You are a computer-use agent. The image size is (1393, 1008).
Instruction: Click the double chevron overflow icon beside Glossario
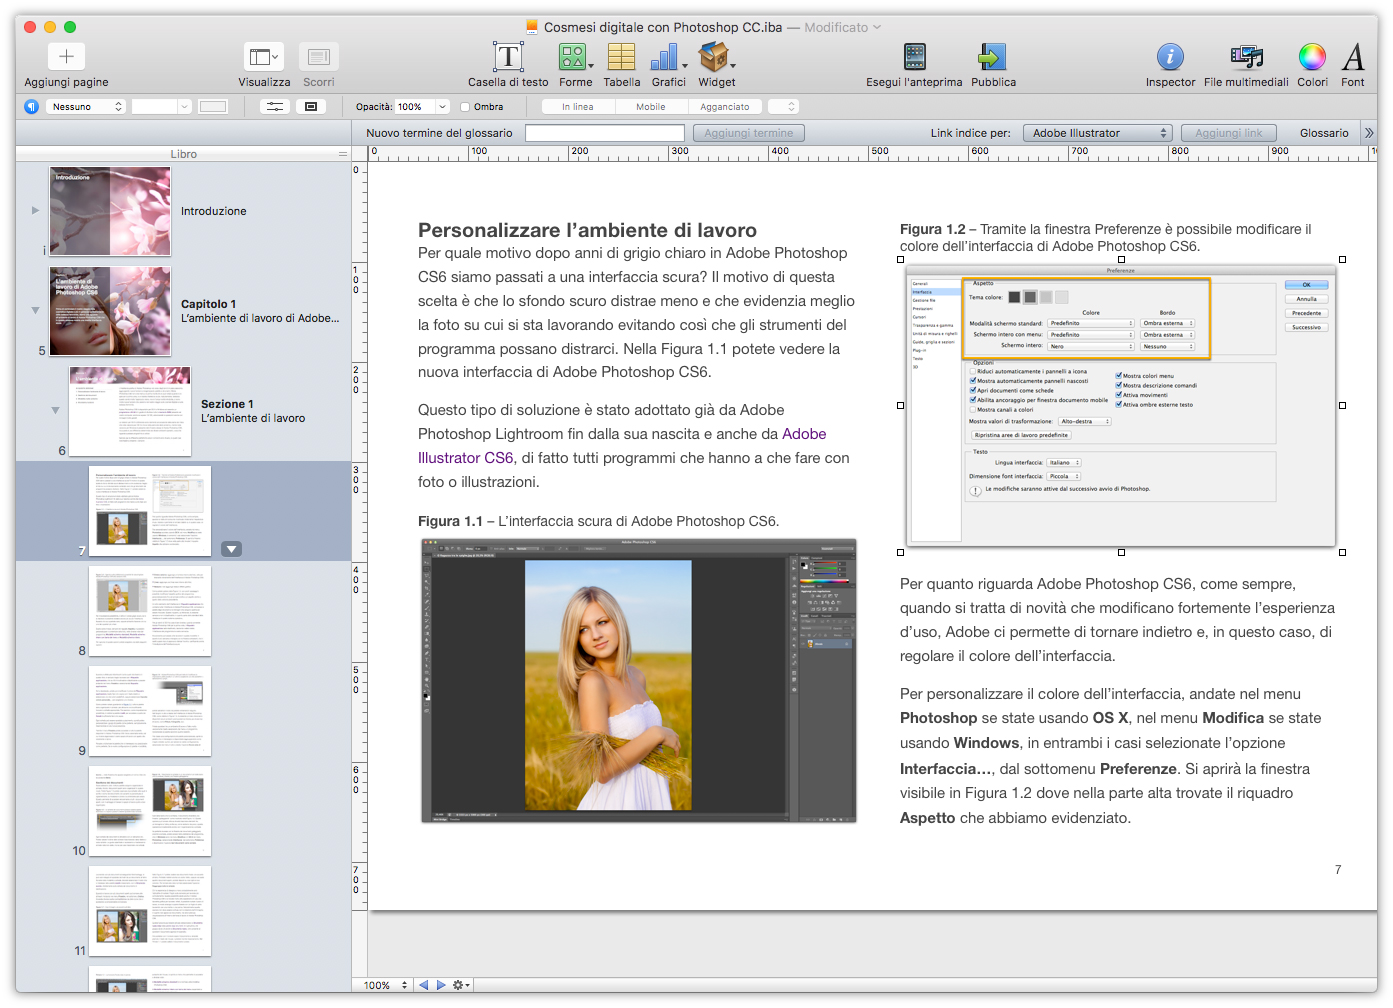point(1369,133)
